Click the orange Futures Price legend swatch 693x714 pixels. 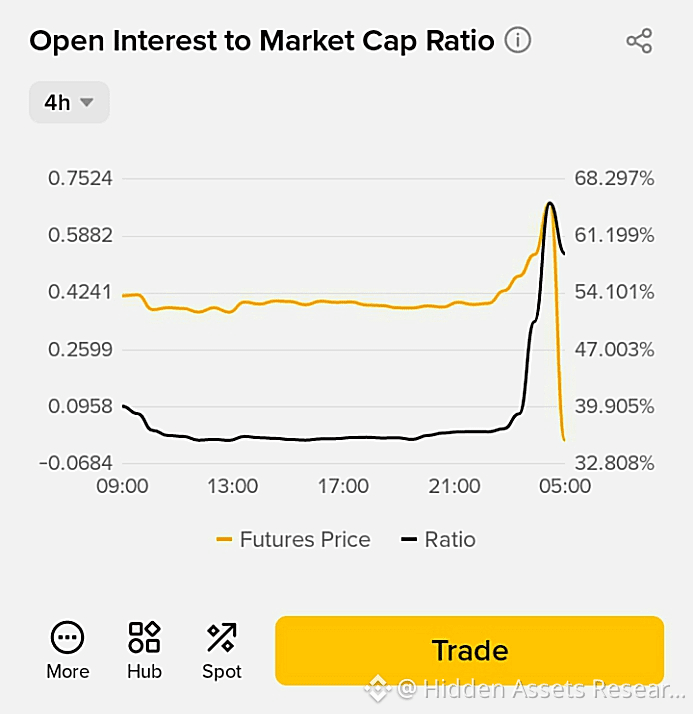(x=224, y=540)
